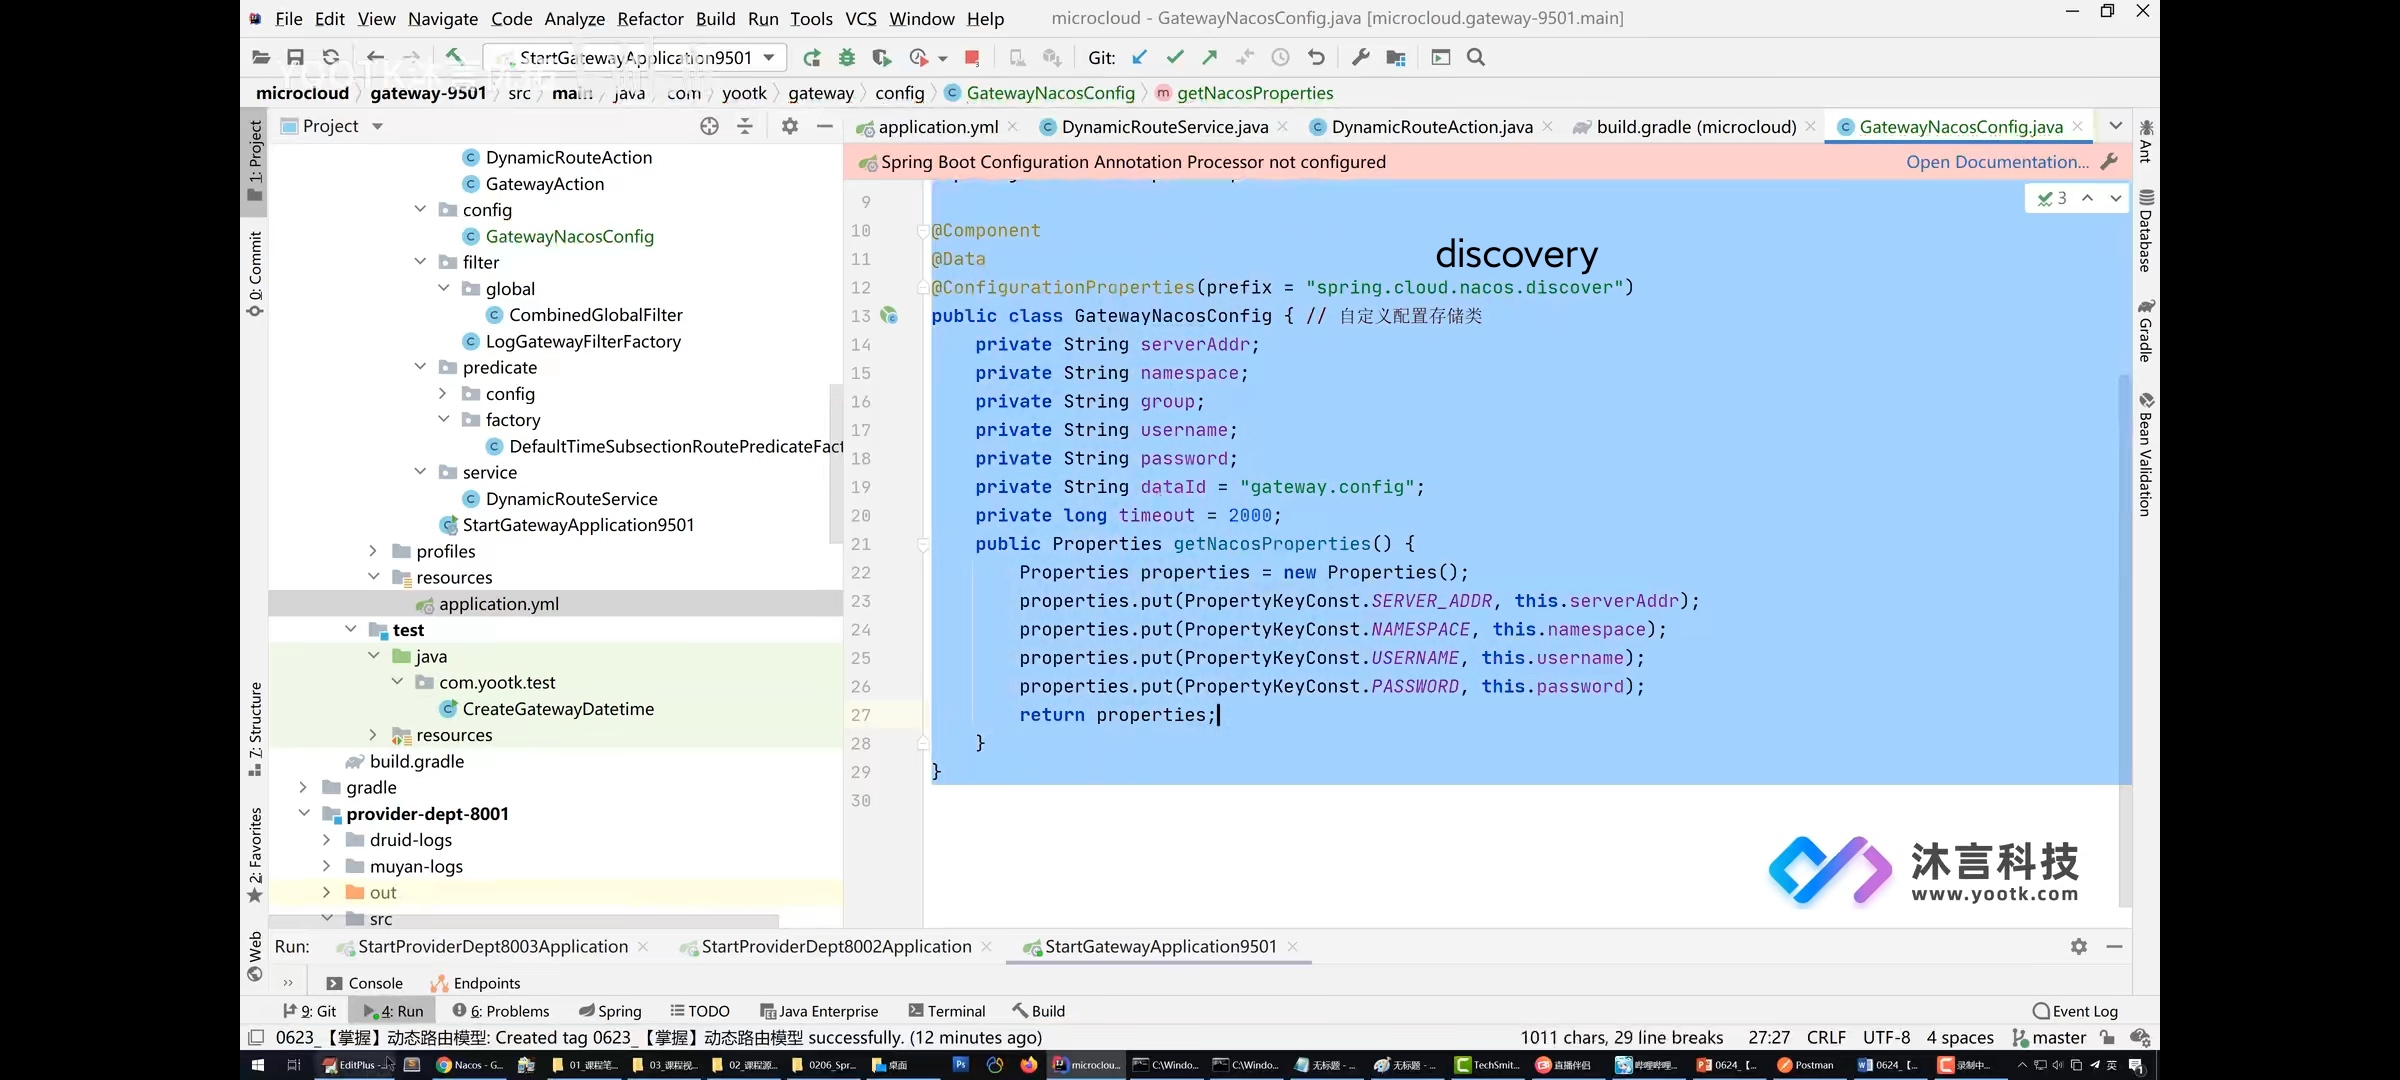Click Windows Start button
This screenshot has height=1080, width=2400.
(257, 1065)
